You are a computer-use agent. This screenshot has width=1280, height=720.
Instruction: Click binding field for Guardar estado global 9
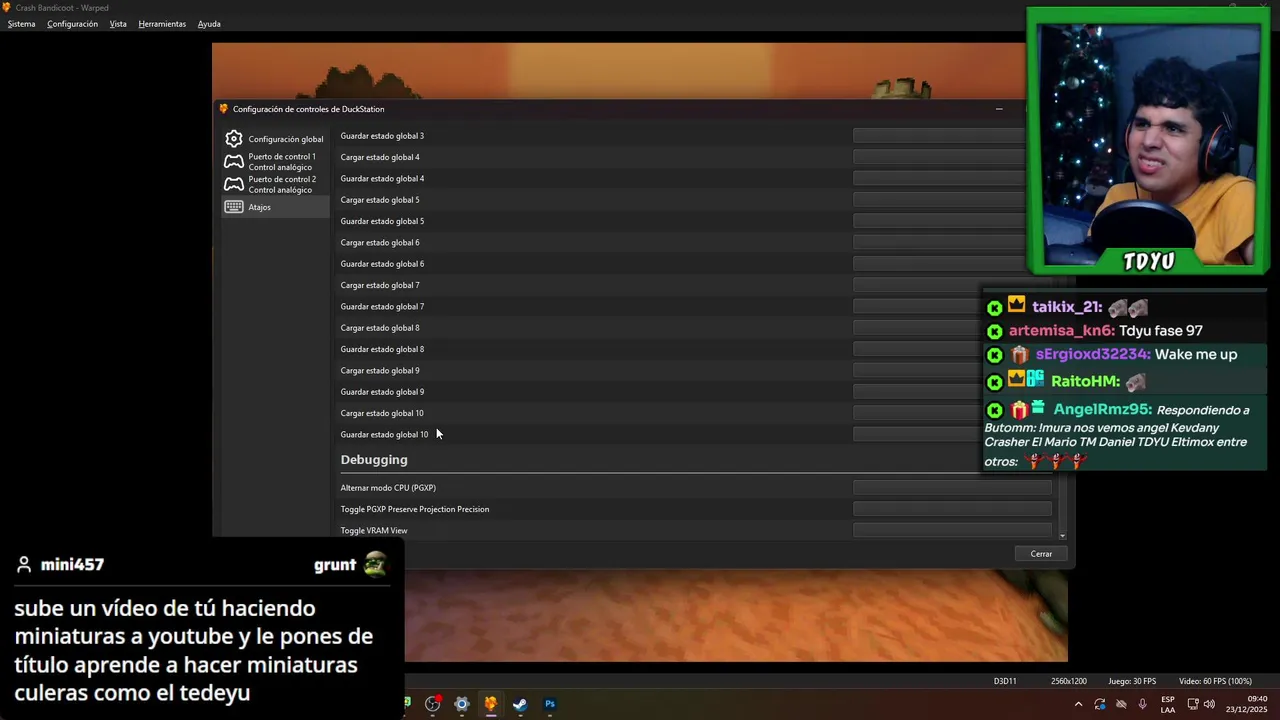[917, 392]
